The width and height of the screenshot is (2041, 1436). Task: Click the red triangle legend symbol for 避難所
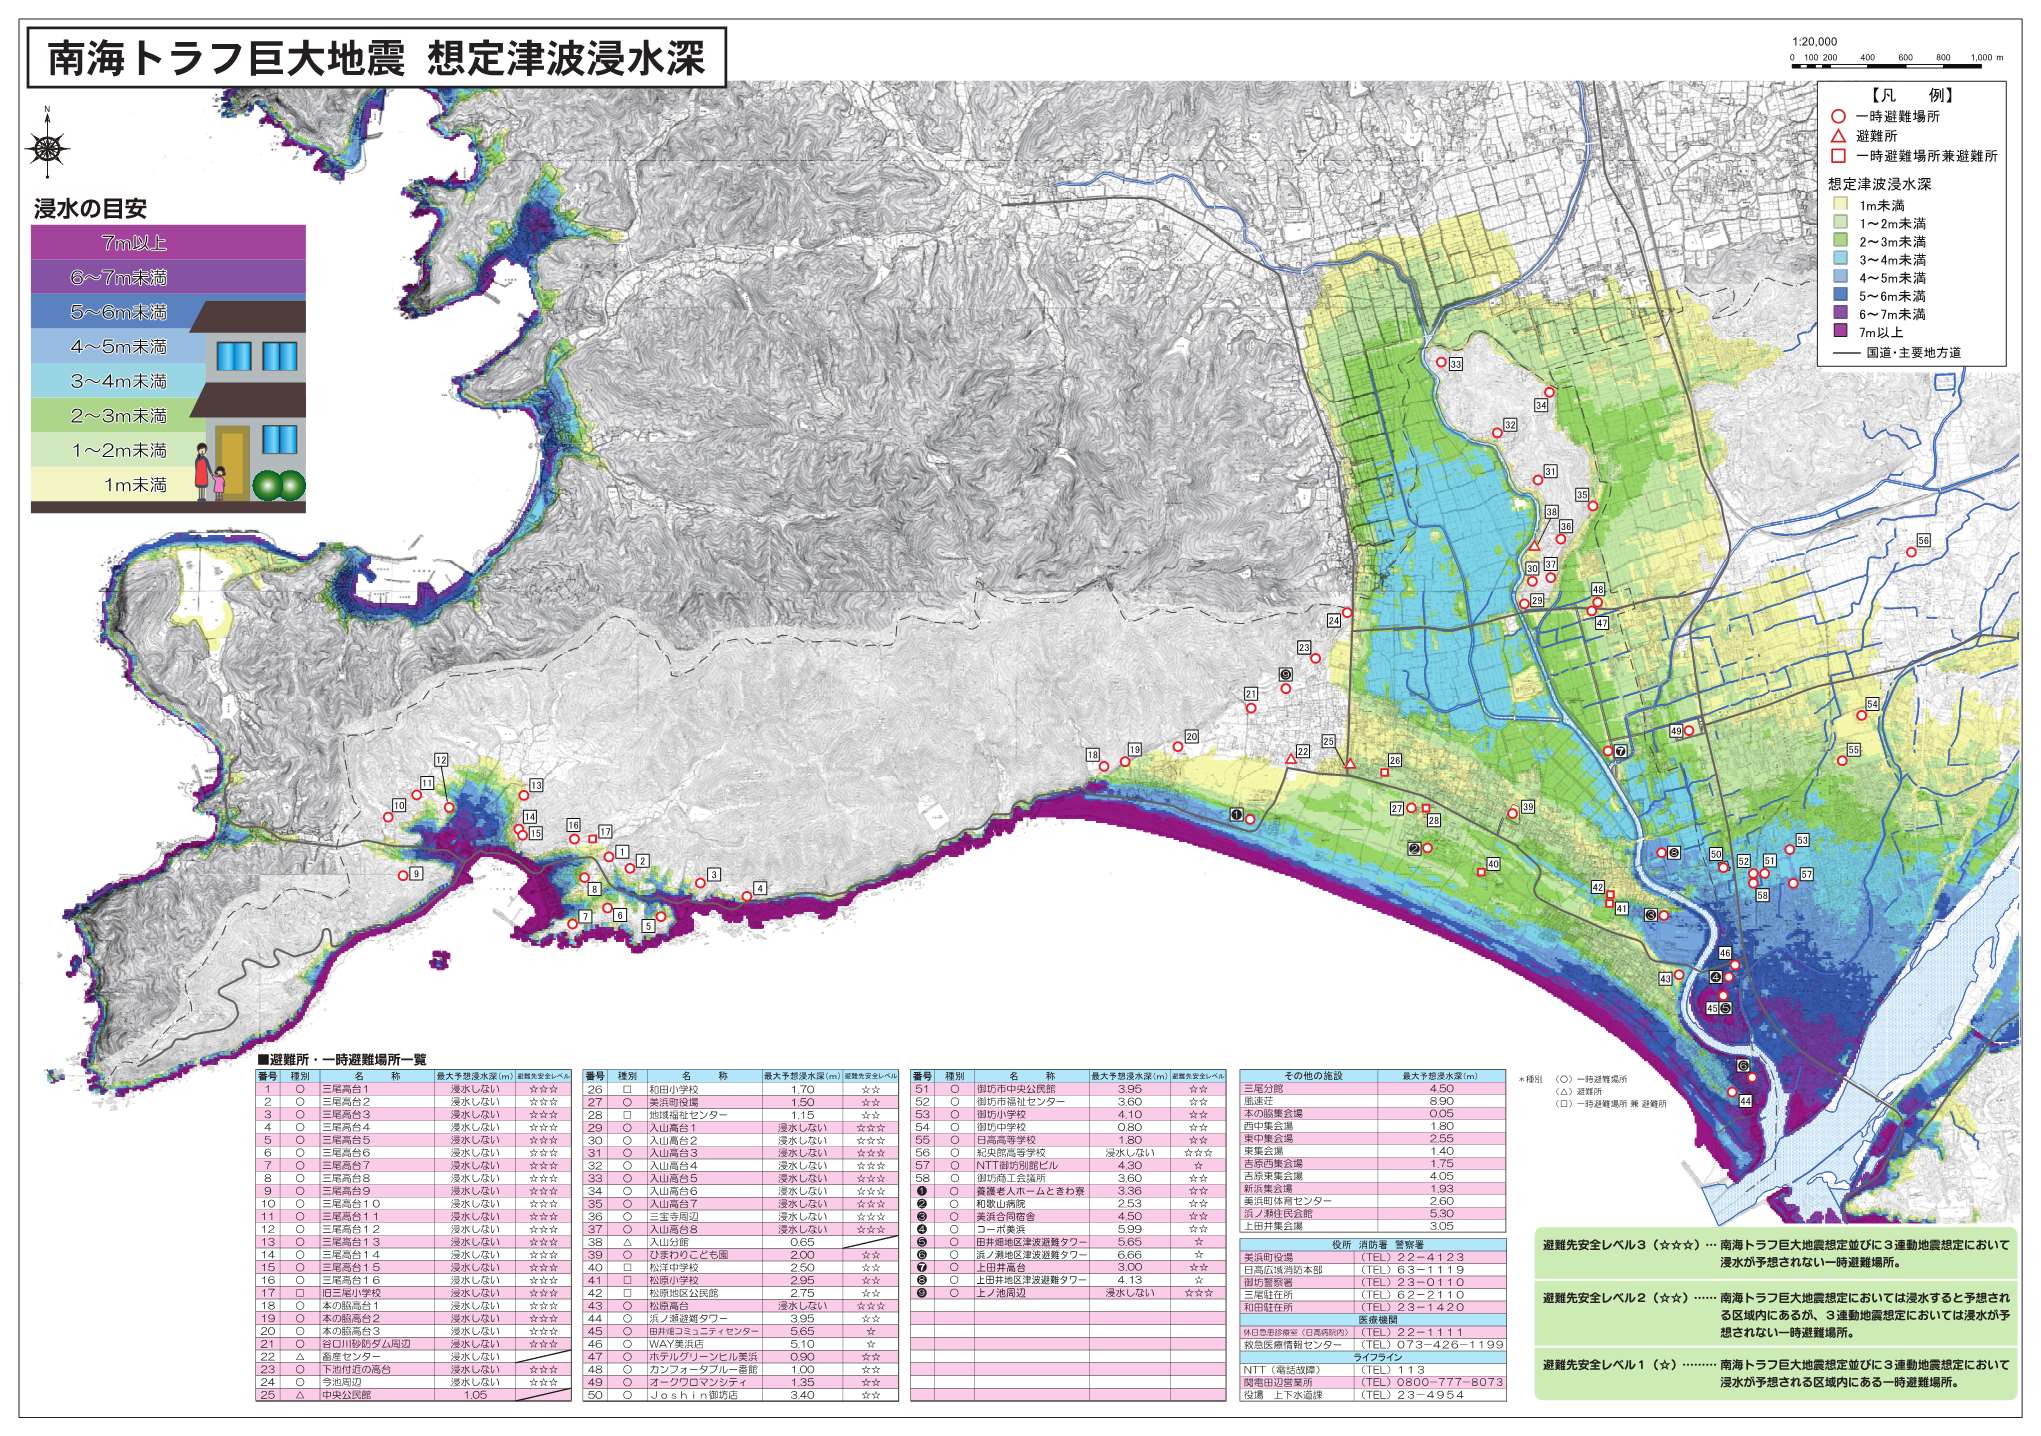click(x=1837, y=136)
